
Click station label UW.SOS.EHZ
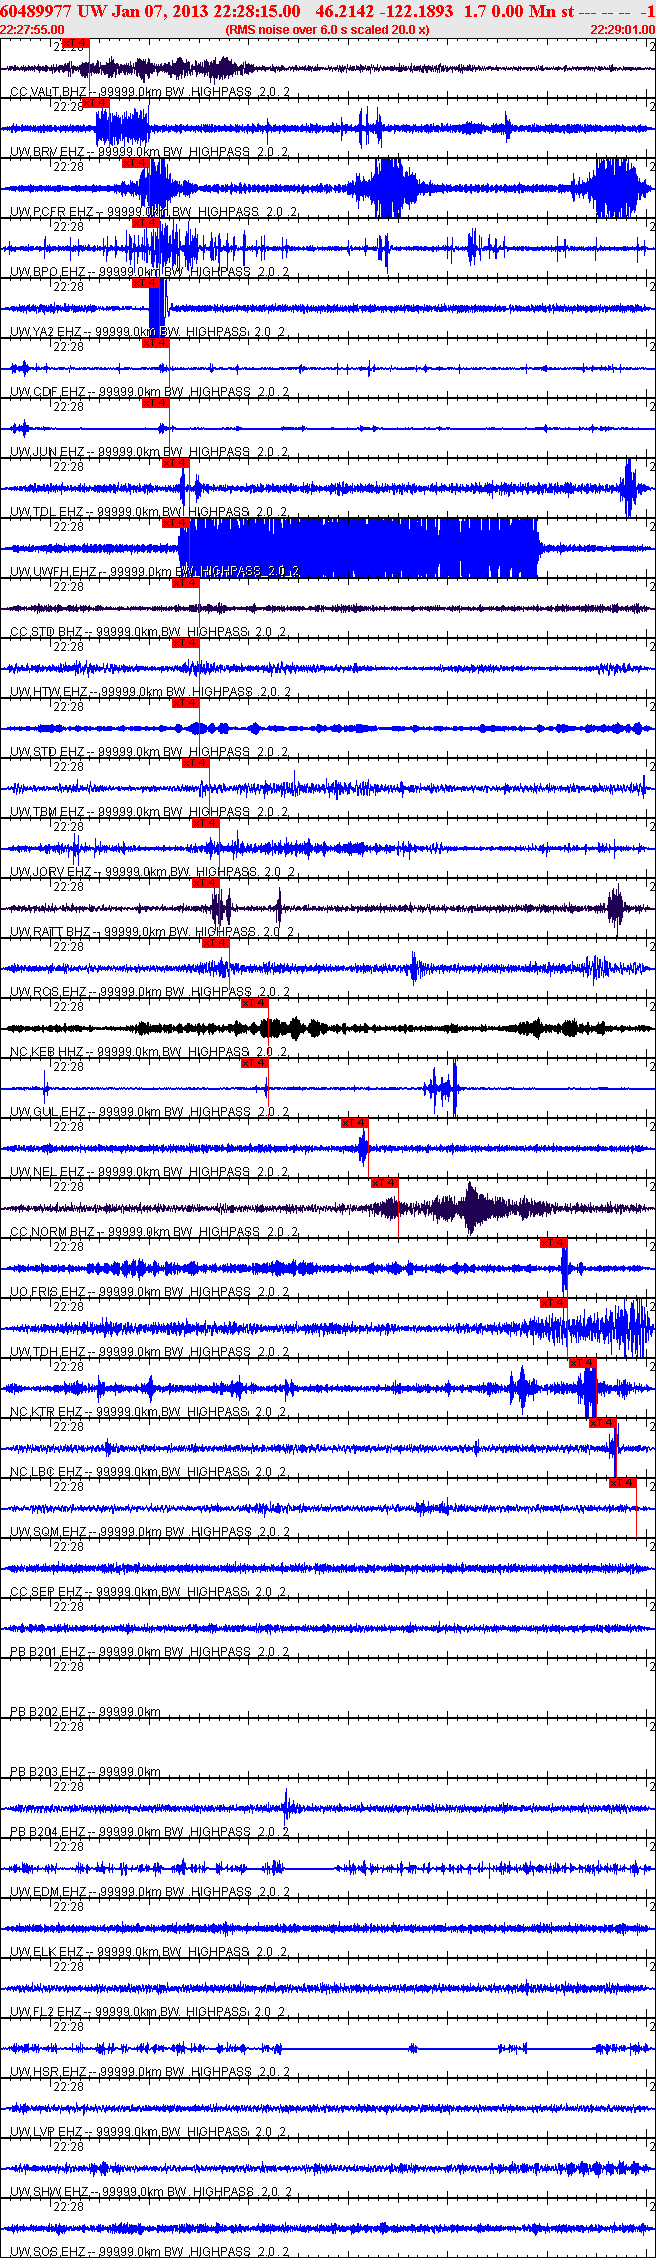click(48, 2252)
